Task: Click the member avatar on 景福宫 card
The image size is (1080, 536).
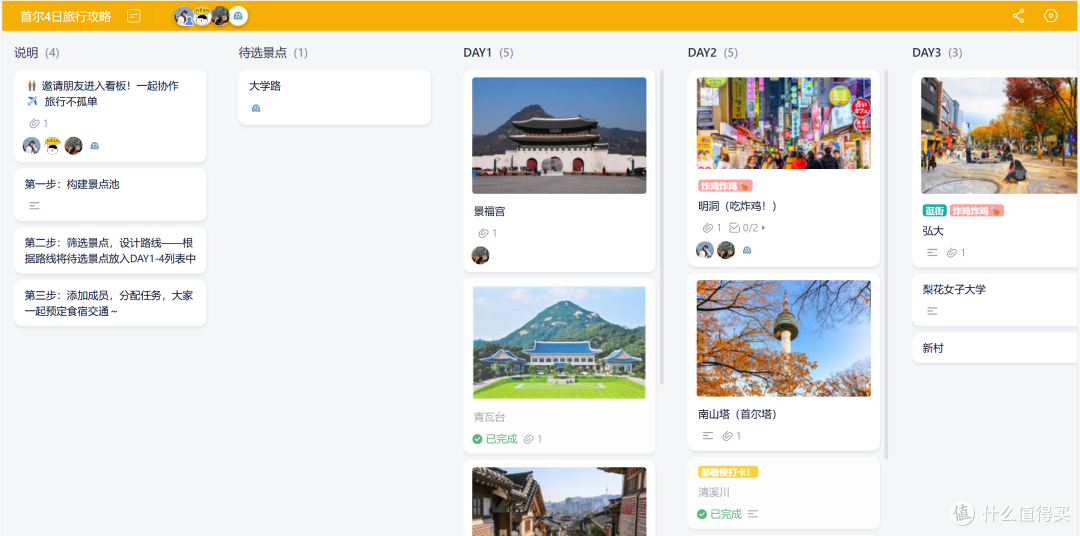Action: 480,255
